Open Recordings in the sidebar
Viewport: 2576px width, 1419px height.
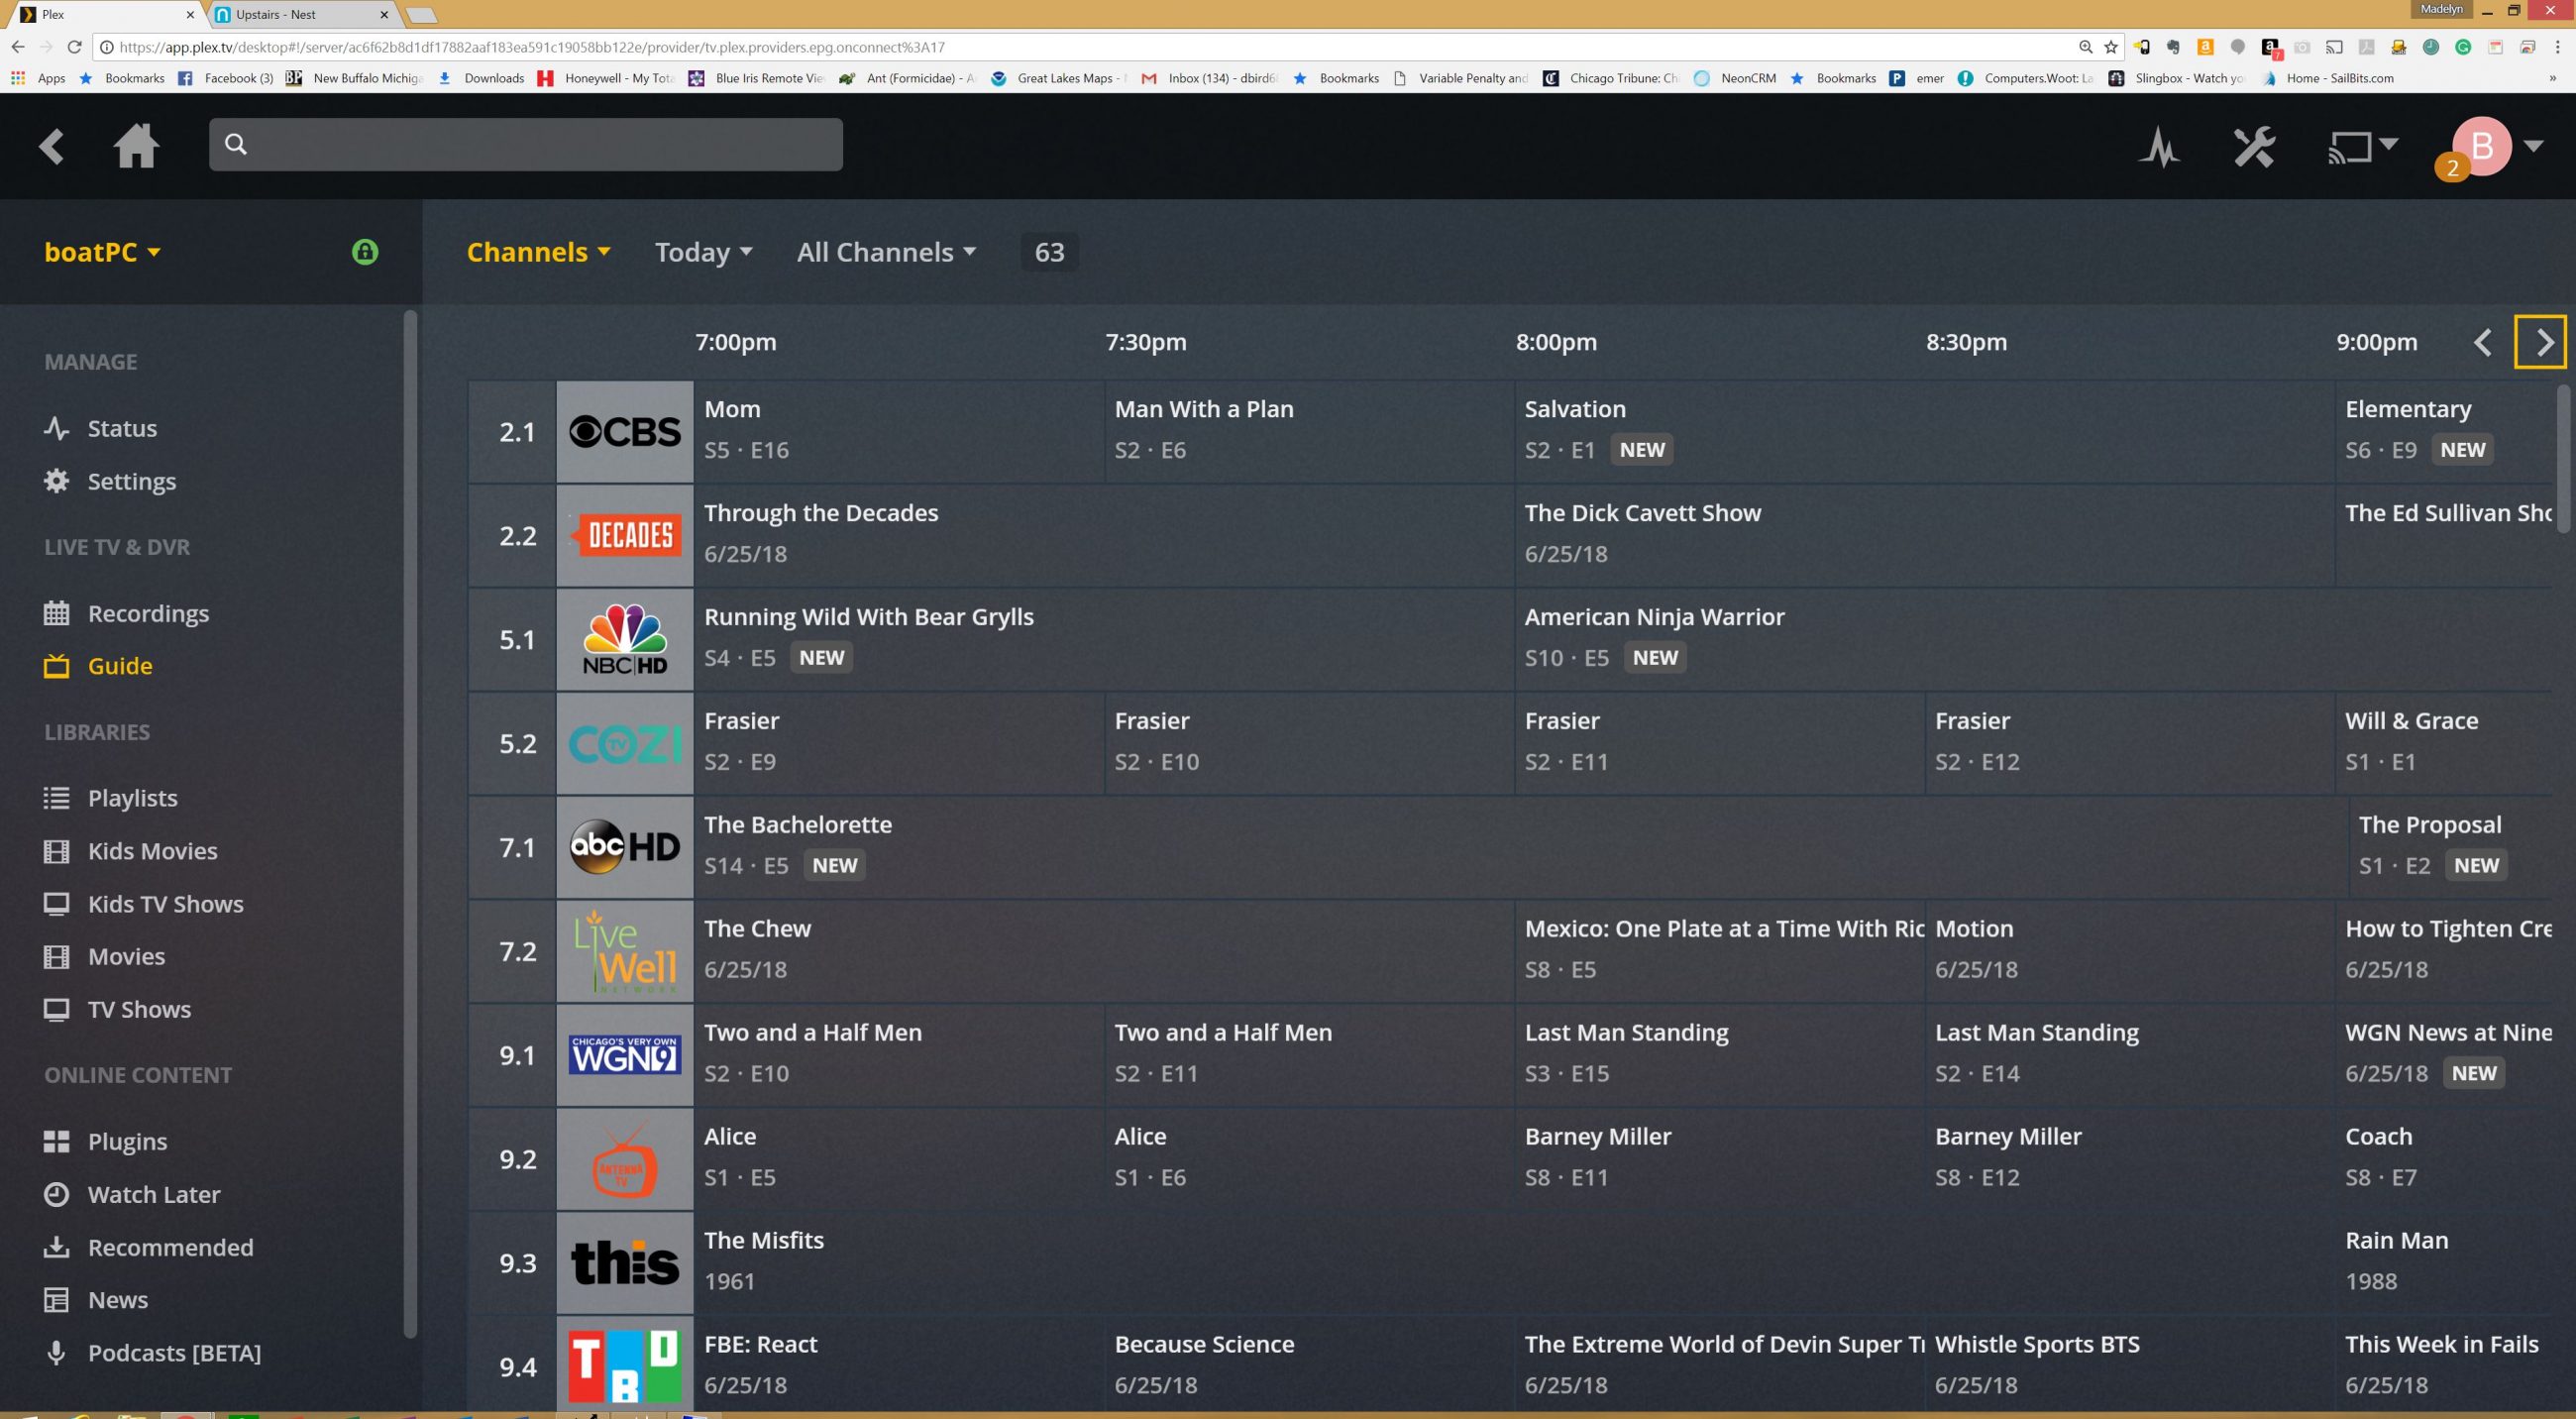[x=148, y=613]
